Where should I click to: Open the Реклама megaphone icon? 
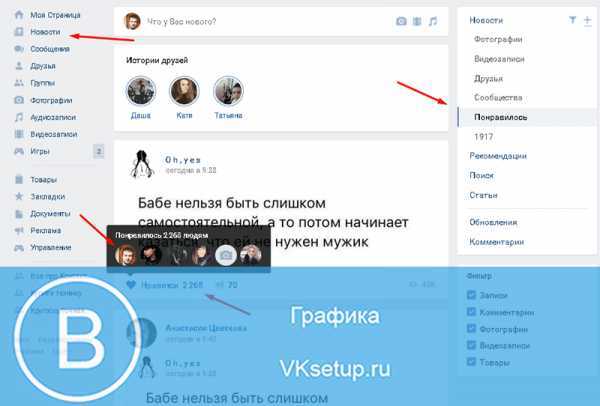point(19,230)
